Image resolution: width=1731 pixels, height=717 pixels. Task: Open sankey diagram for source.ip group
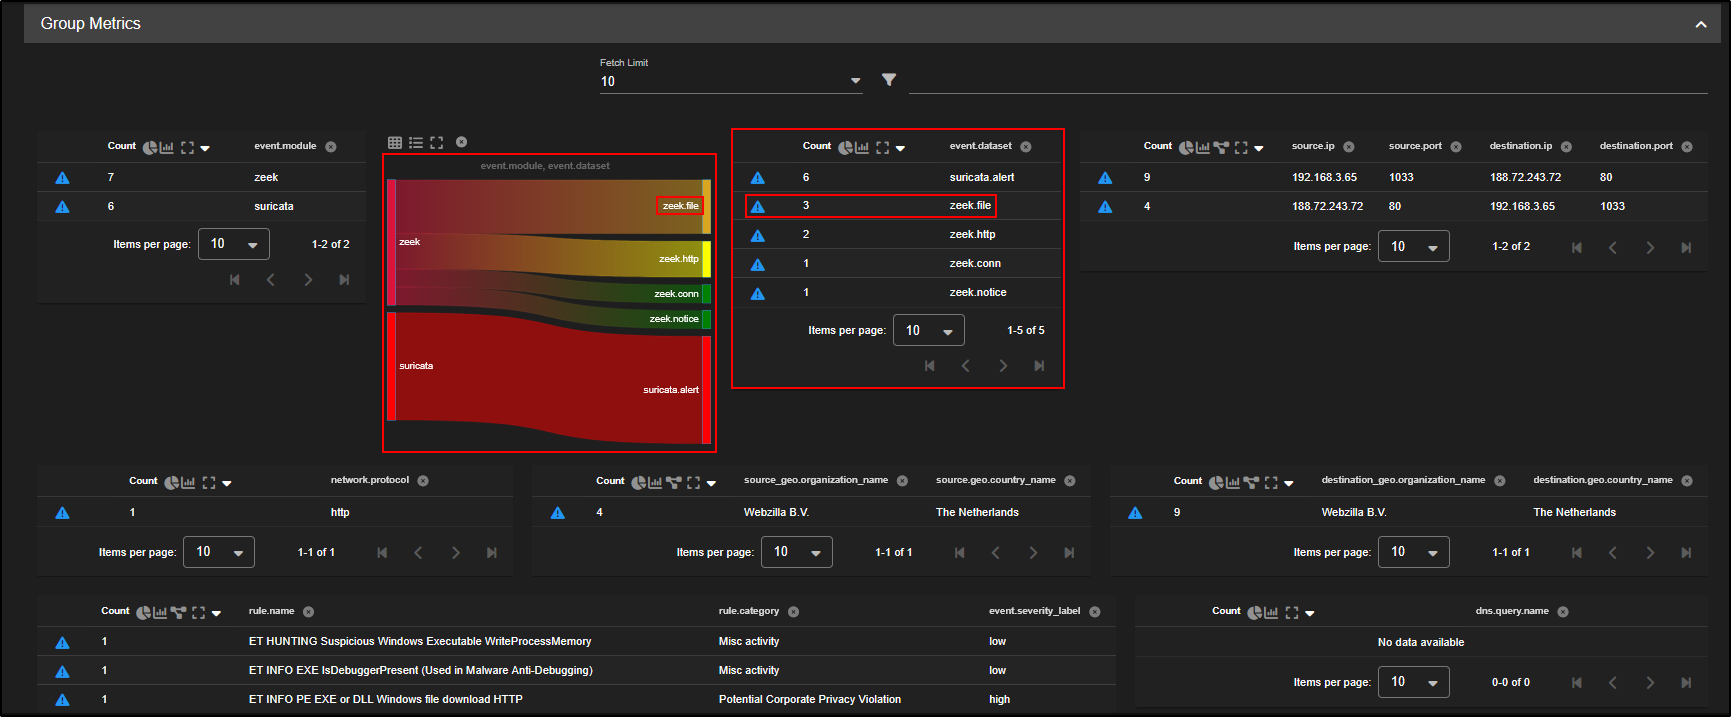(1221, 147)
